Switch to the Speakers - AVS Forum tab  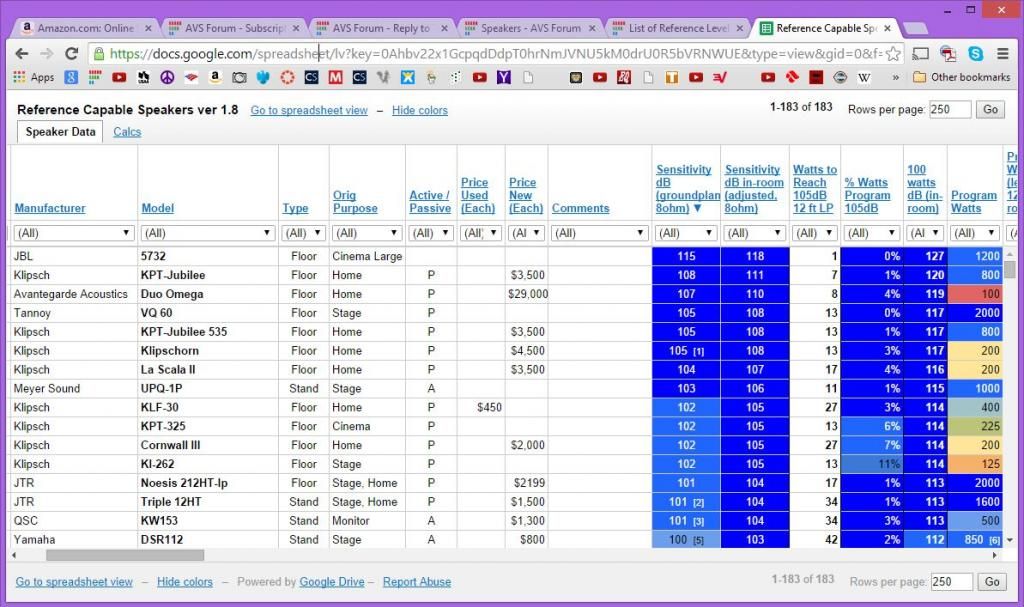coord(530,28)
